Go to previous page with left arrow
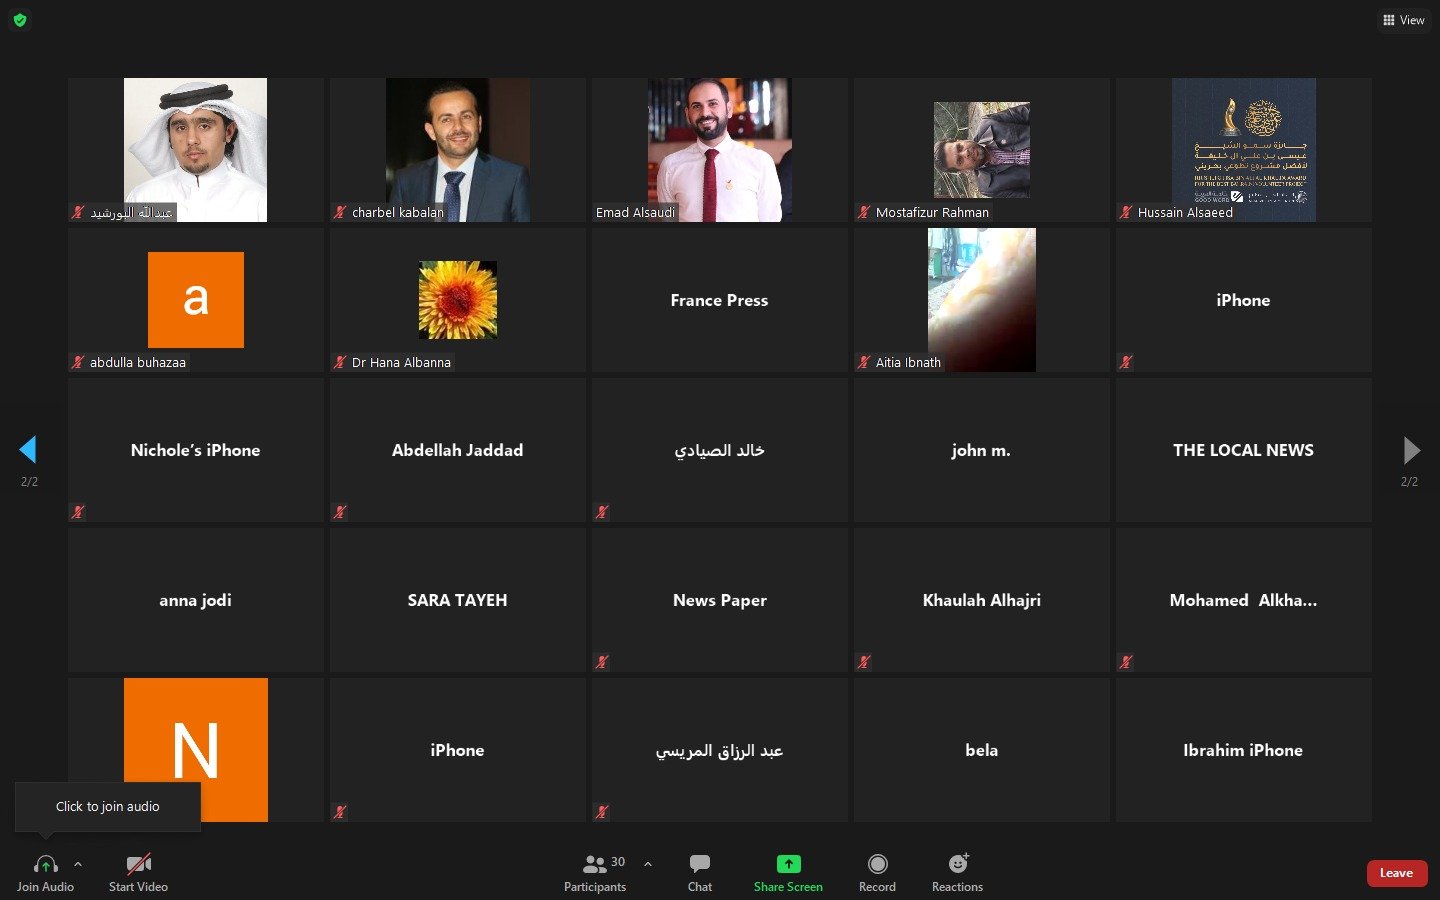 28,450
